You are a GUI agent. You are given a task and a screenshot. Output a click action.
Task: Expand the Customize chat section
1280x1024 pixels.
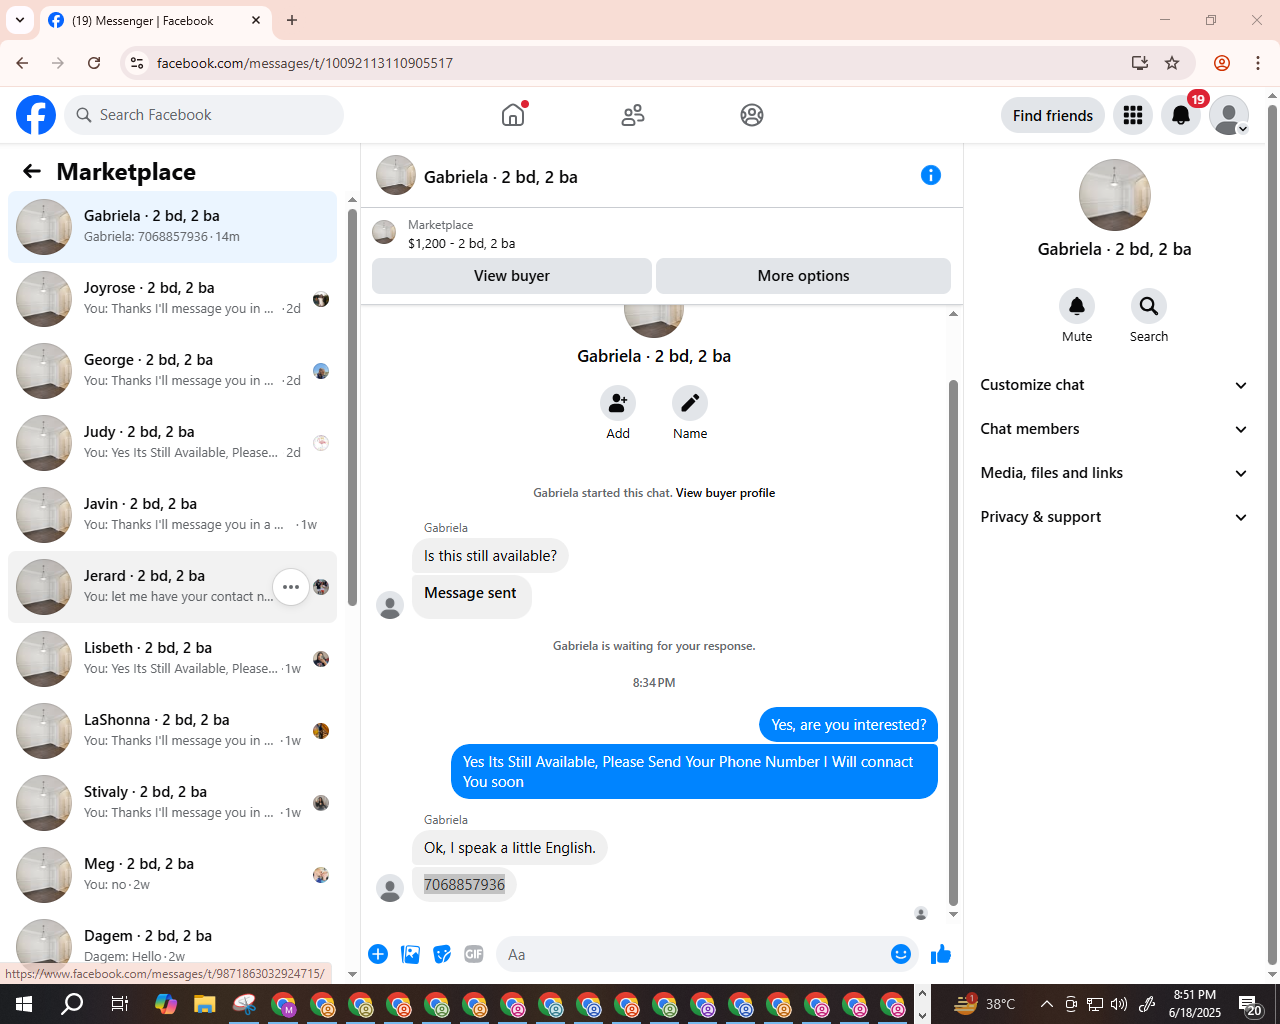pos(1115,385)
